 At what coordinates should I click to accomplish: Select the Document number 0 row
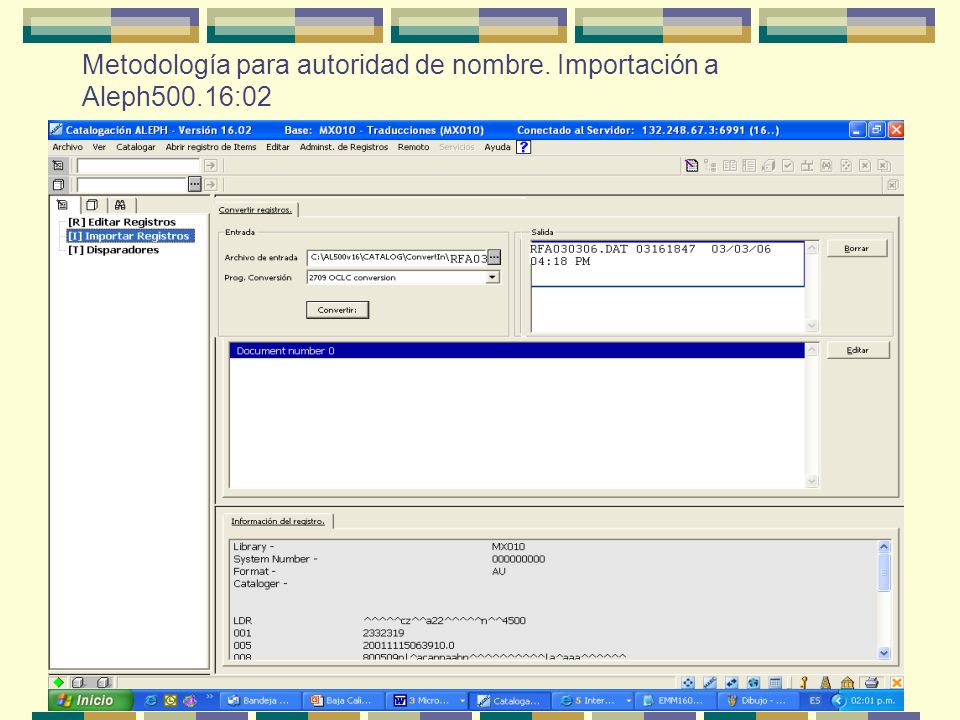click(517, 351)
